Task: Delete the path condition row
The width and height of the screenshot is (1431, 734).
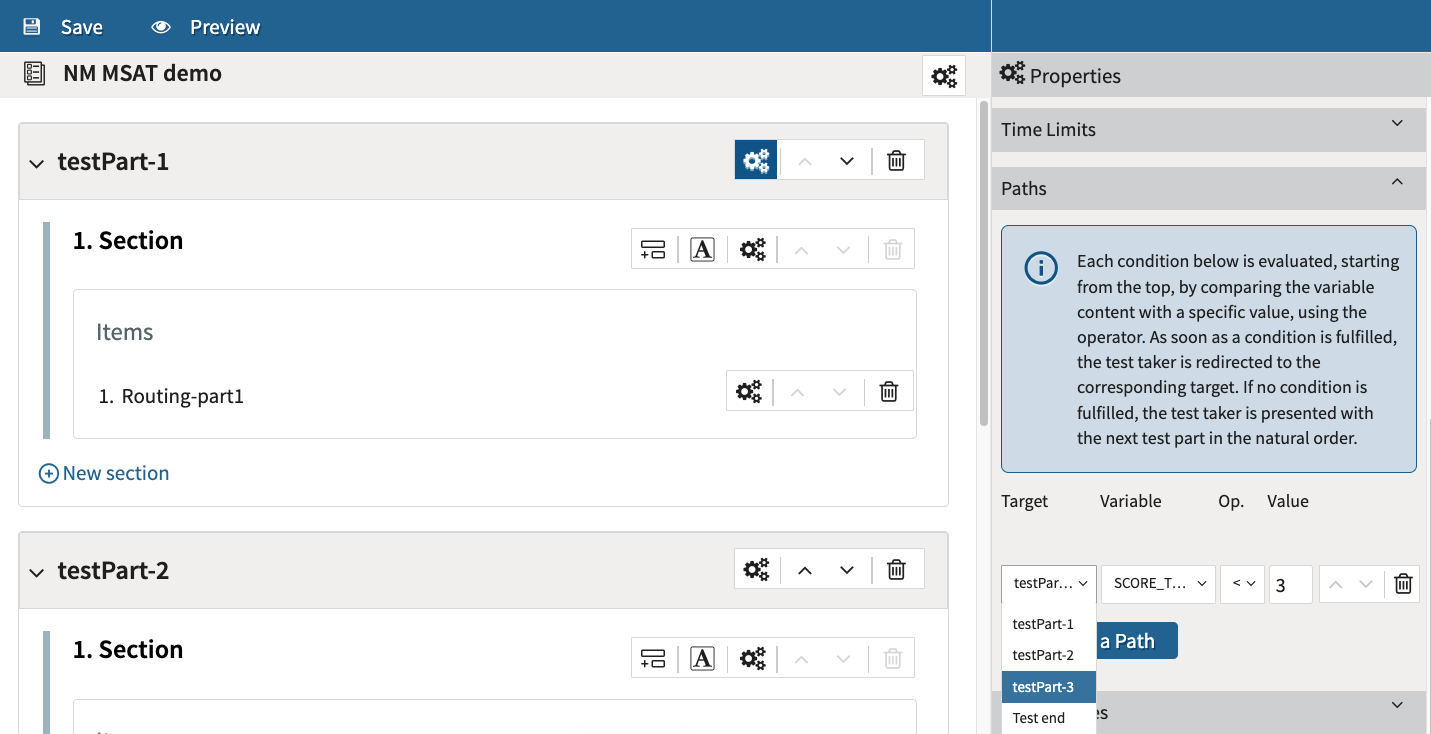Action: pos(1403,584)
